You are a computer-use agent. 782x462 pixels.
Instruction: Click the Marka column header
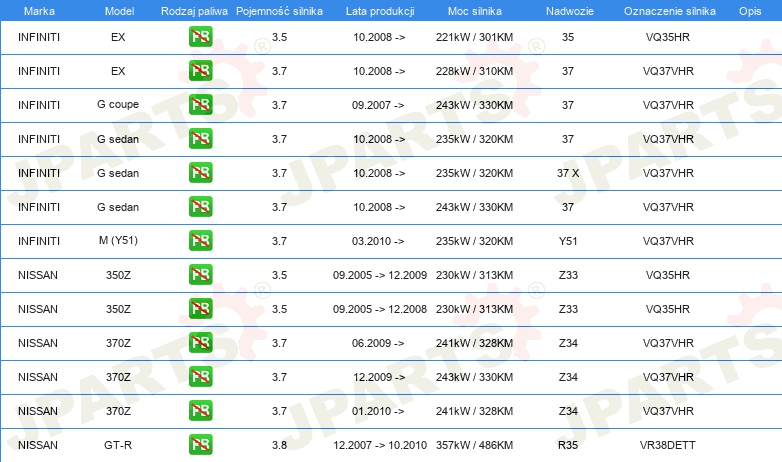[x=39, y=11]
